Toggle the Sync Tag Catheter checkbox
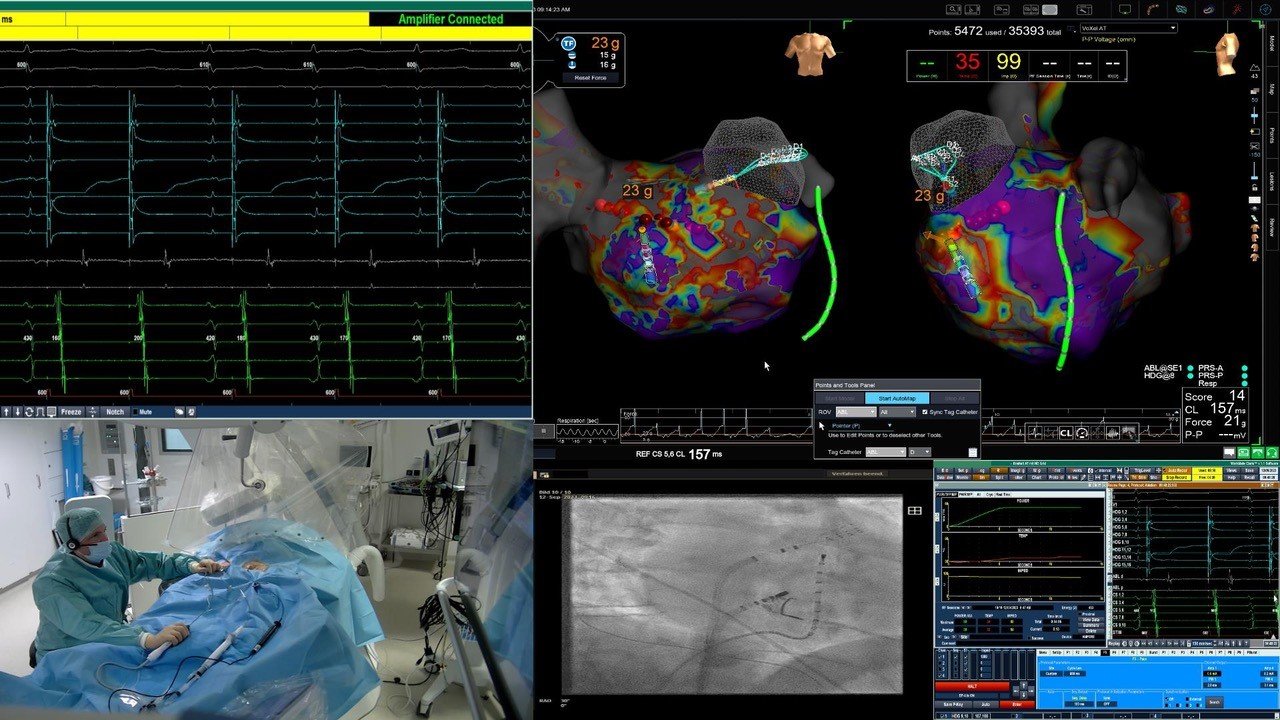 [x=924, y=412]
